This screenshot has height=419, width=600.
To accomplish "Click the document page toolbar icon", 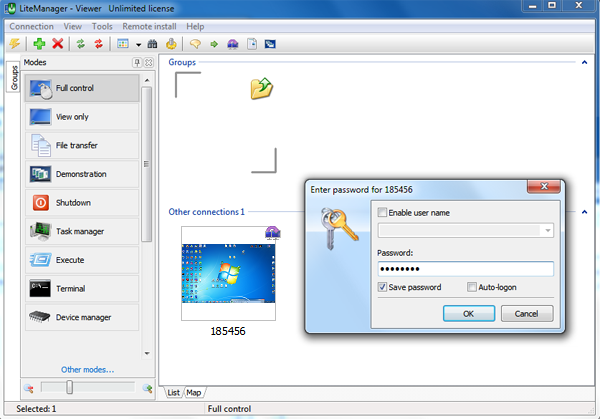I will tap(252, 44).
